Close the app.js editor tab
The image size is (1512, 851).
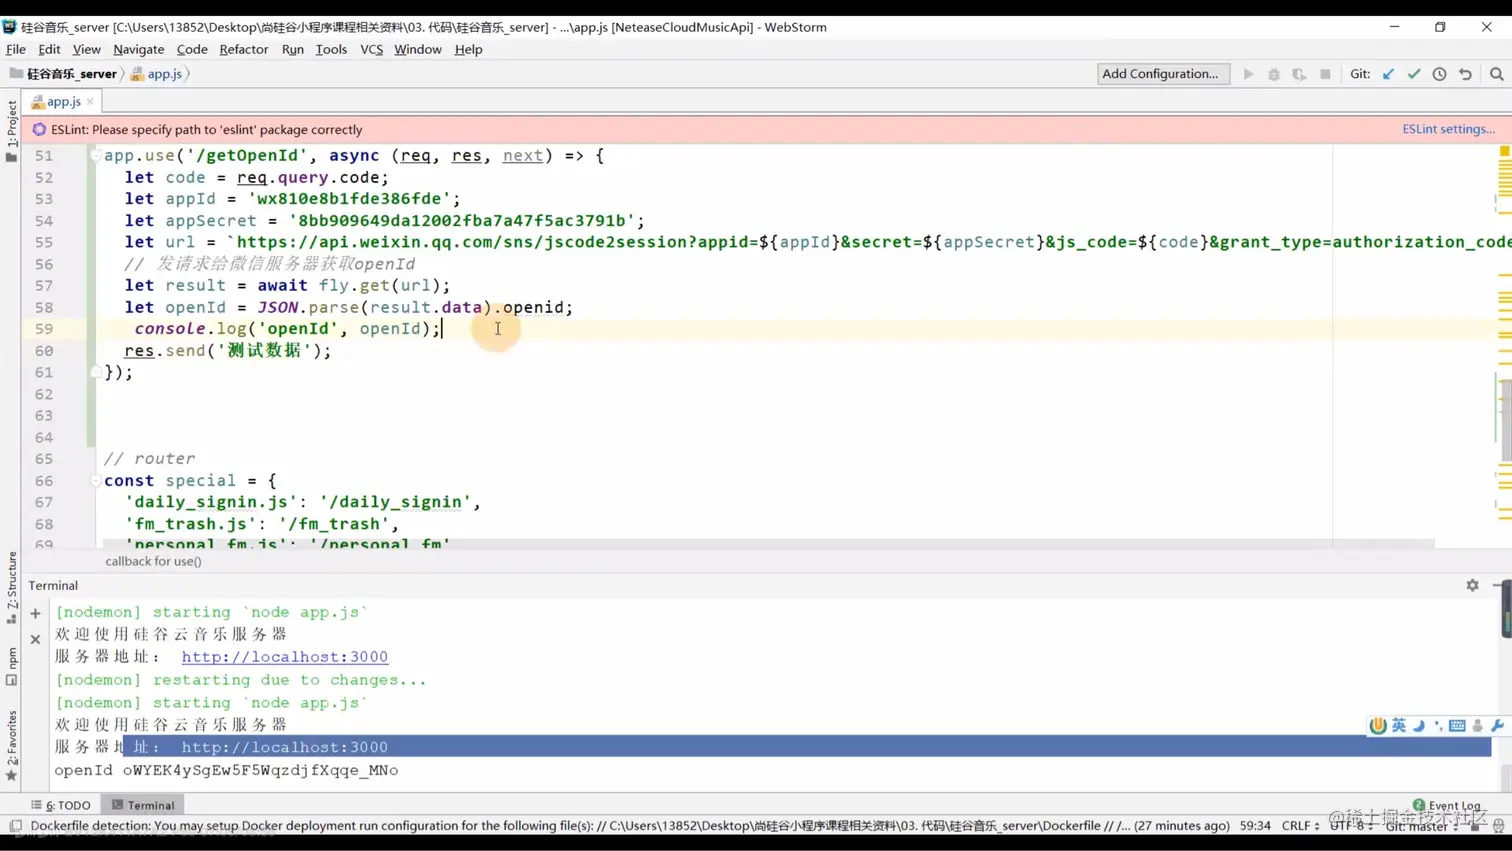[x=90, y=101]
